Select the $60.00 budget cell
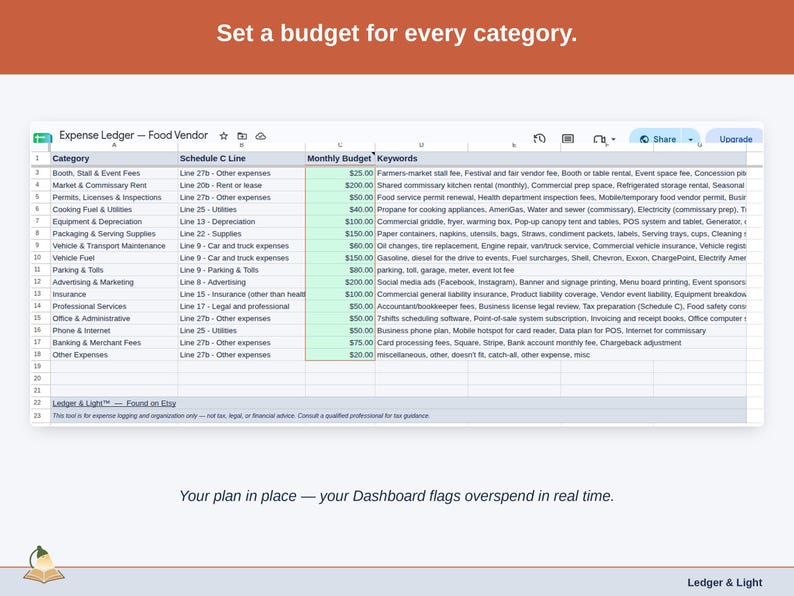794x596 pixels. [x=340, y=246]
